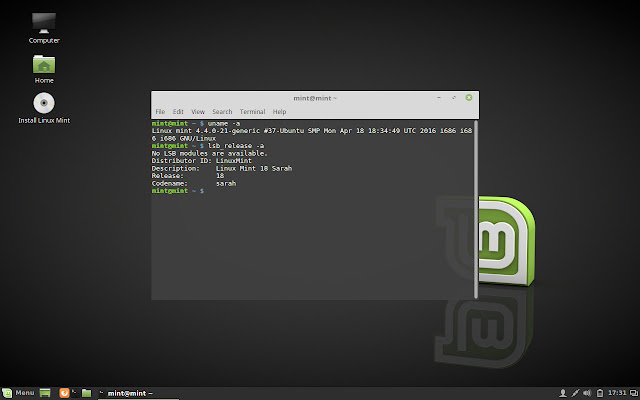
Task: Launch the Terminal panel launcher
Action: coord(75,393)
